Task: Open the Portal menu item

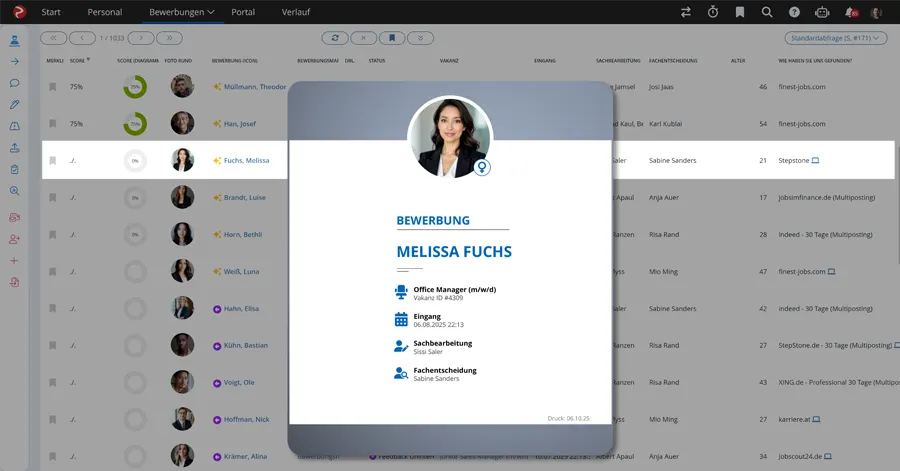Action: coord(242,12)
